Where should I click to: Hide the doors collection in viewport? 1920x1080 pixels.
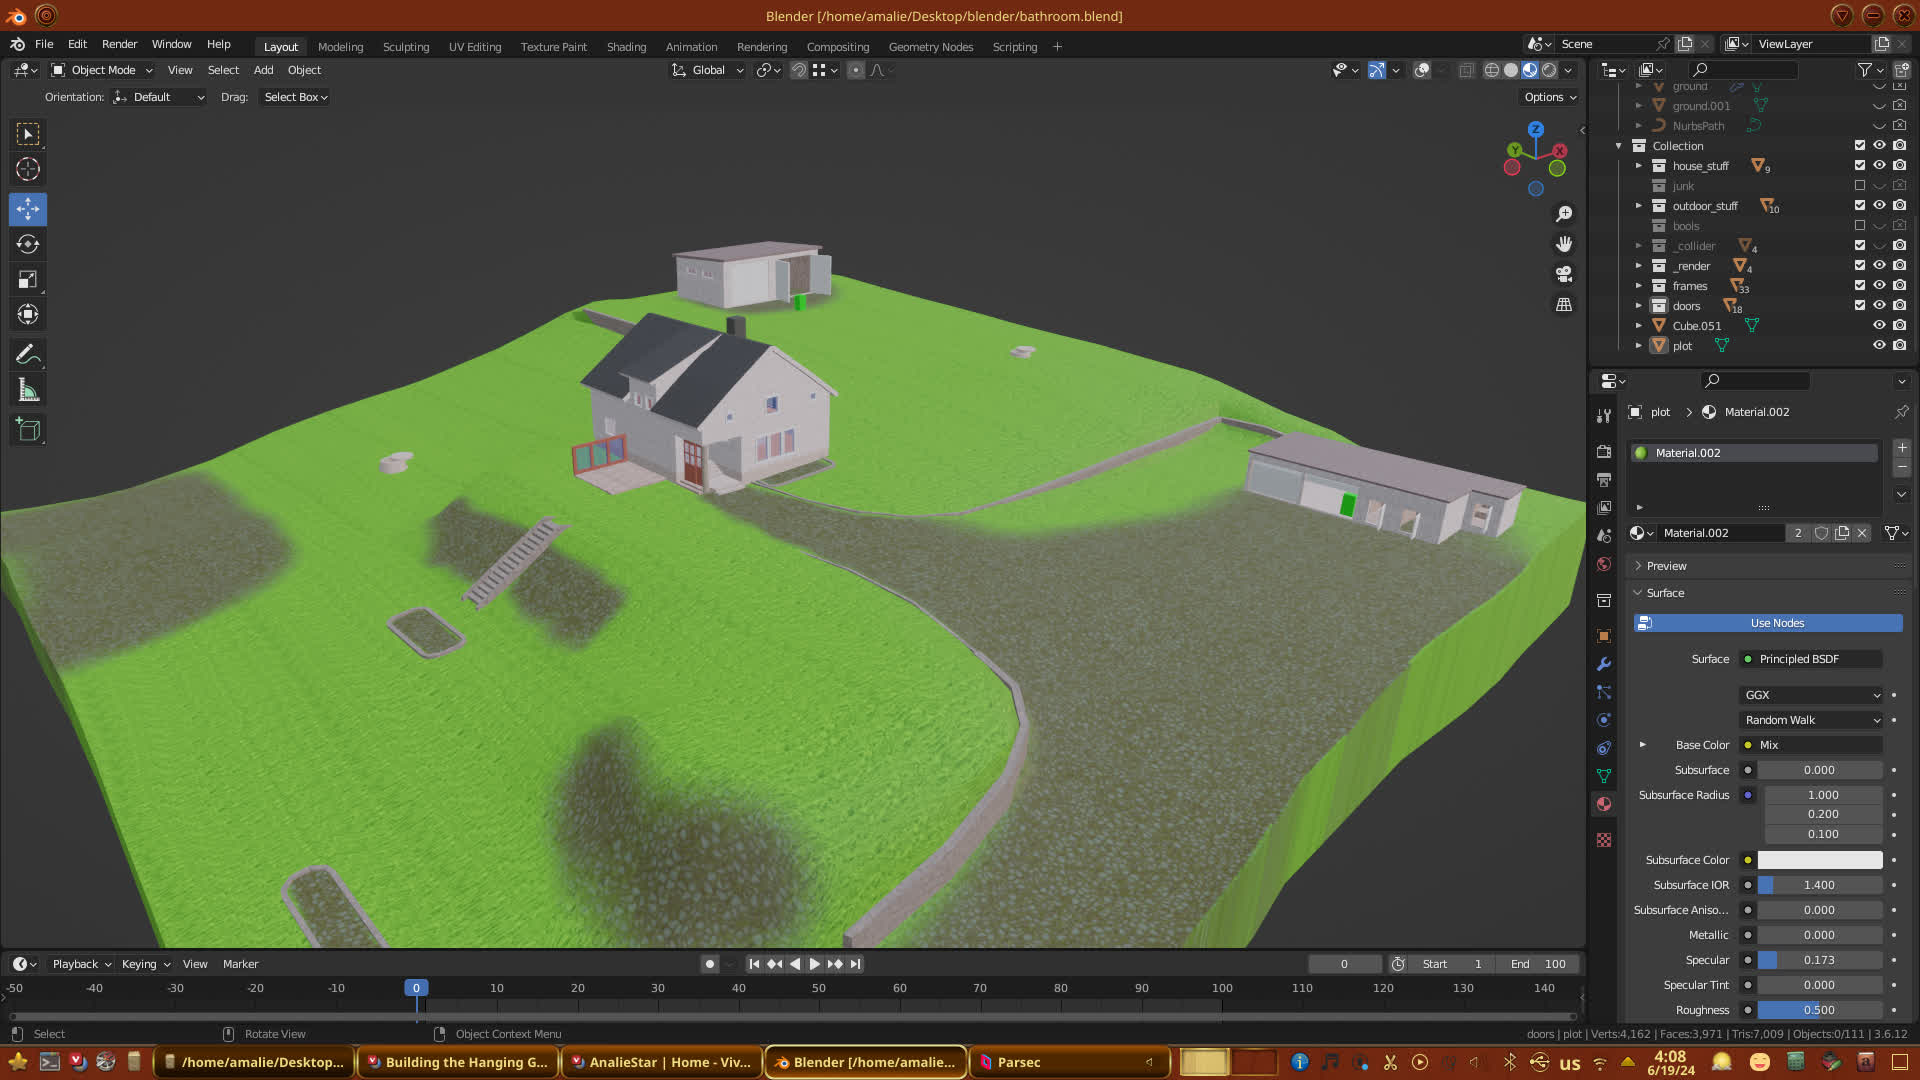[1879, 306]
